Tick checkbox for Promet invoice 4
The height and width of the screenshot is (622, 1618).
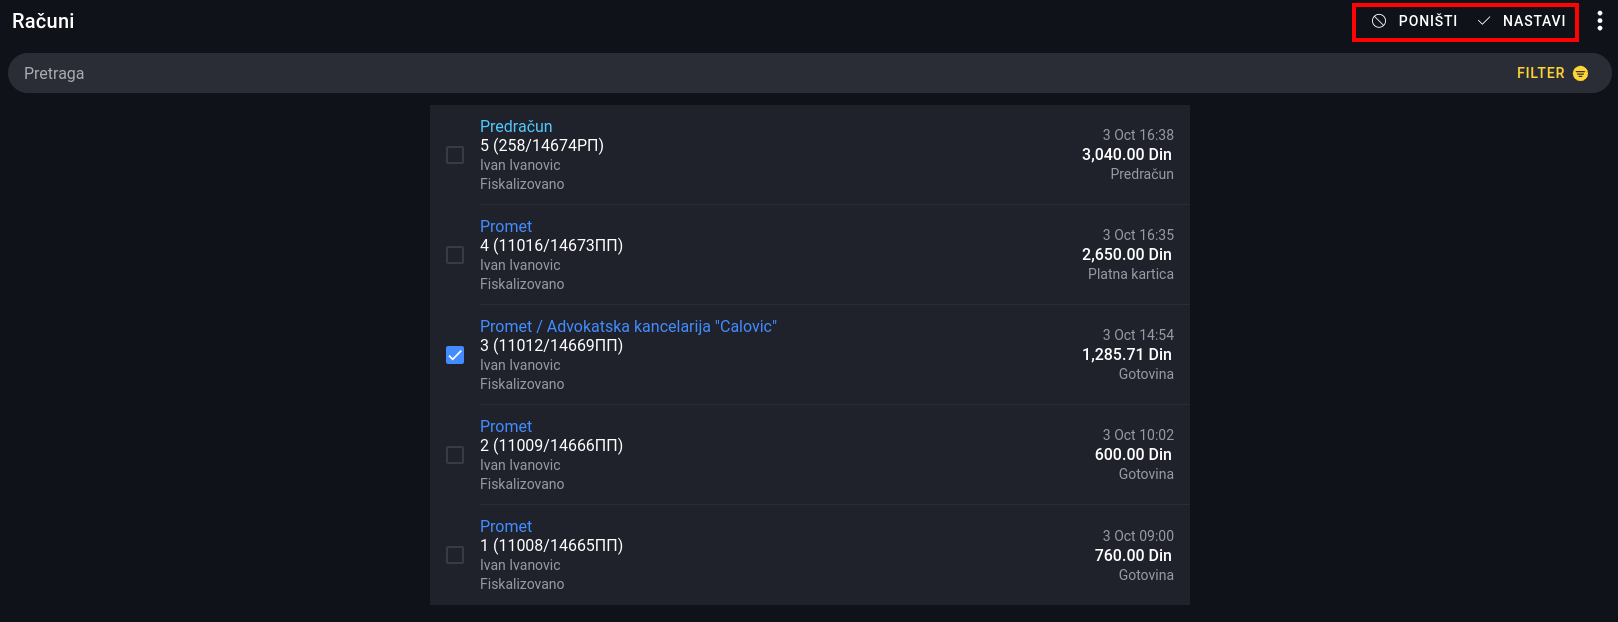[x=455, y=255]
